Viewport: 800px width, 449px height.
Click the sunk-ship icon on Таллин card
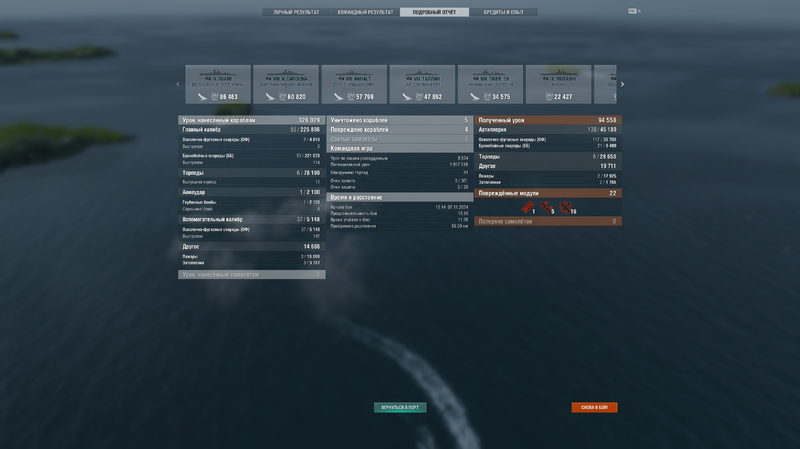coord(407,96)
